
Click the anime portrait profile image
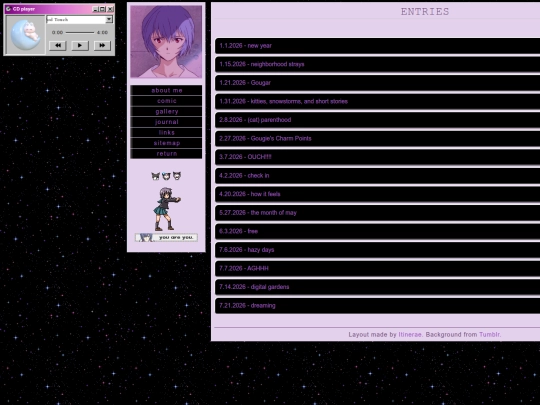click(x=166, y=42)
